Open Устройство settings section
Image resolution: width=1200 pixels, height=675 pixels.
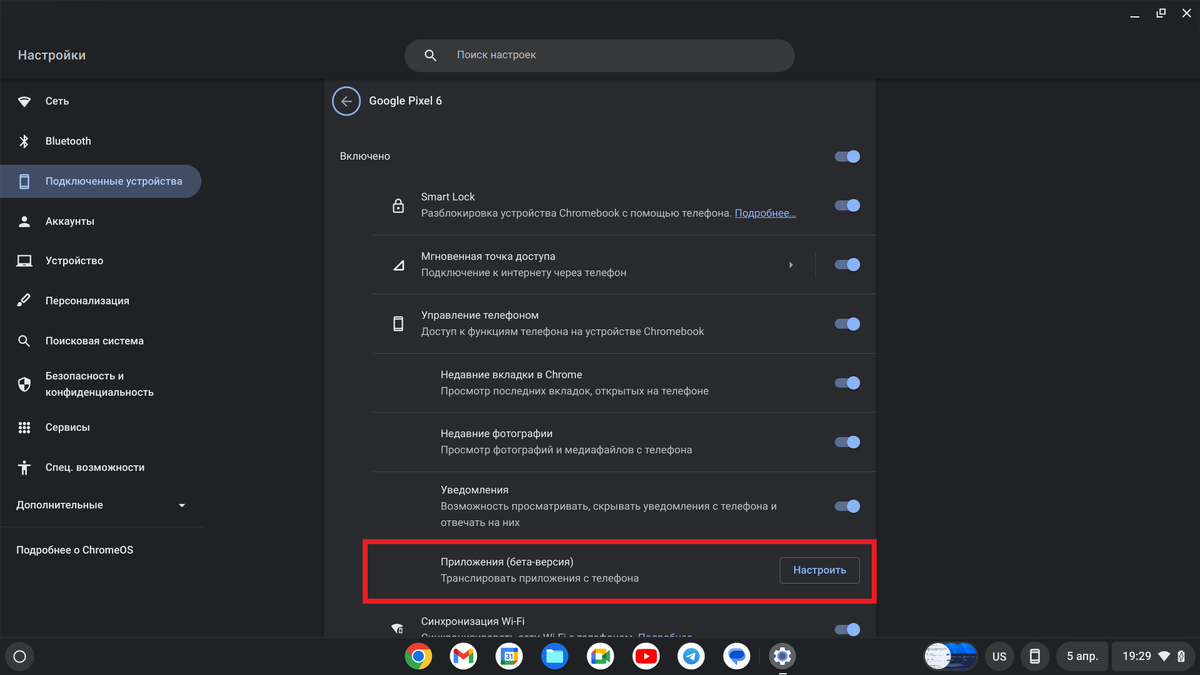pyautogui.click(x=100, y=261)
